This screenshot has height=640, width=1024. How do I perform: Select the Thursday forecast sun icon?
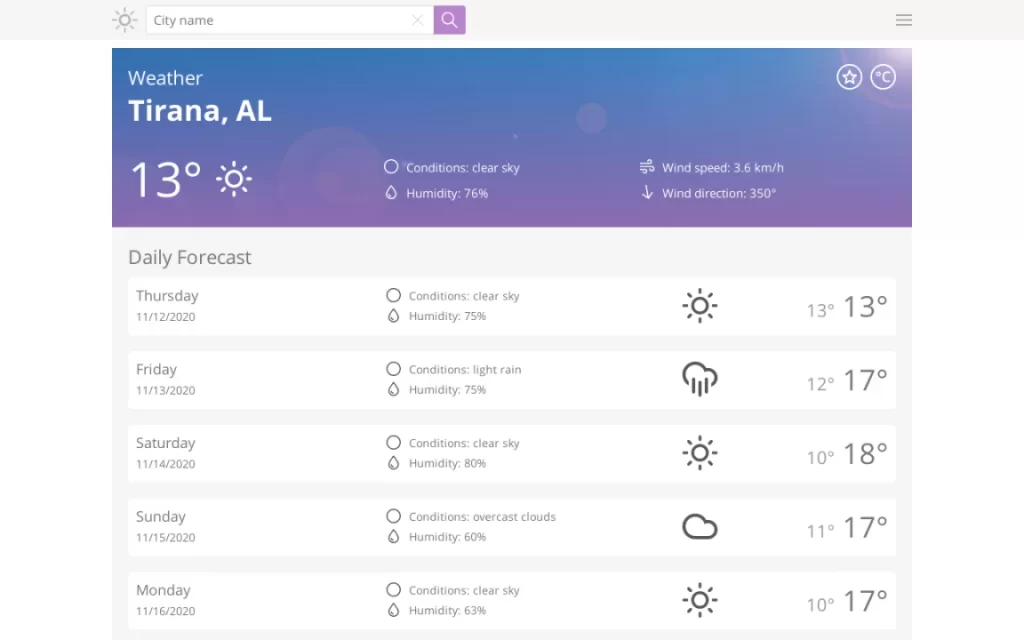(699, 306)
